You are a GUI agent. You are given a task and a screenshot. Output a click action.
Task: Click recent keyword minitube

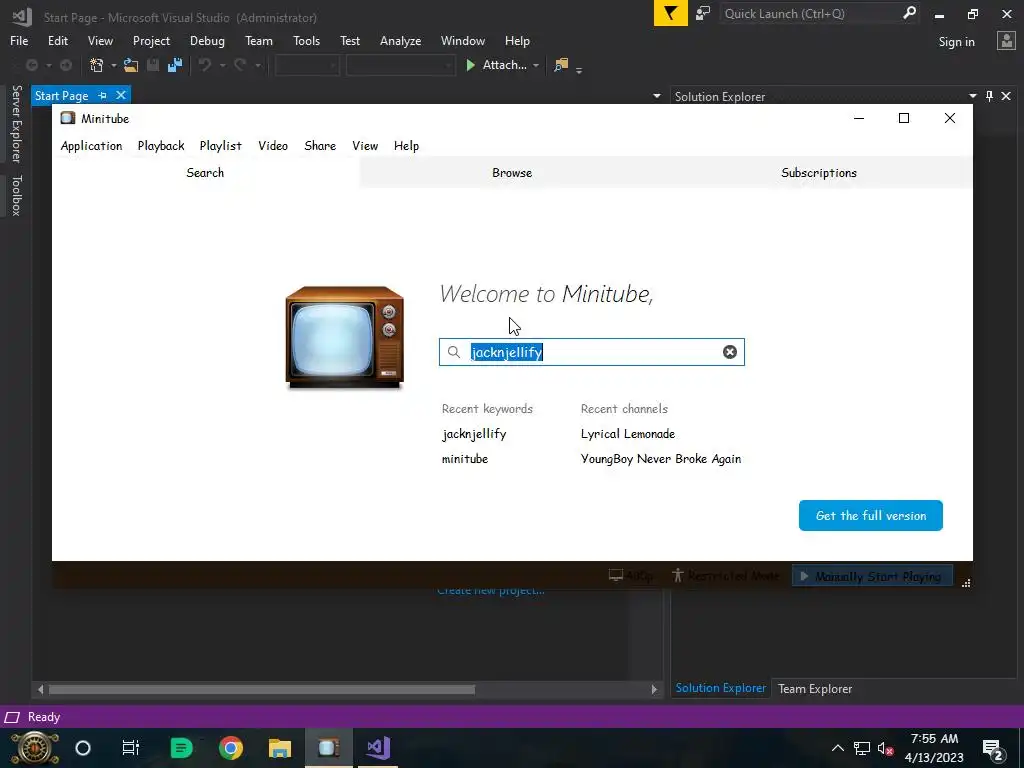(x=465, y=458)
